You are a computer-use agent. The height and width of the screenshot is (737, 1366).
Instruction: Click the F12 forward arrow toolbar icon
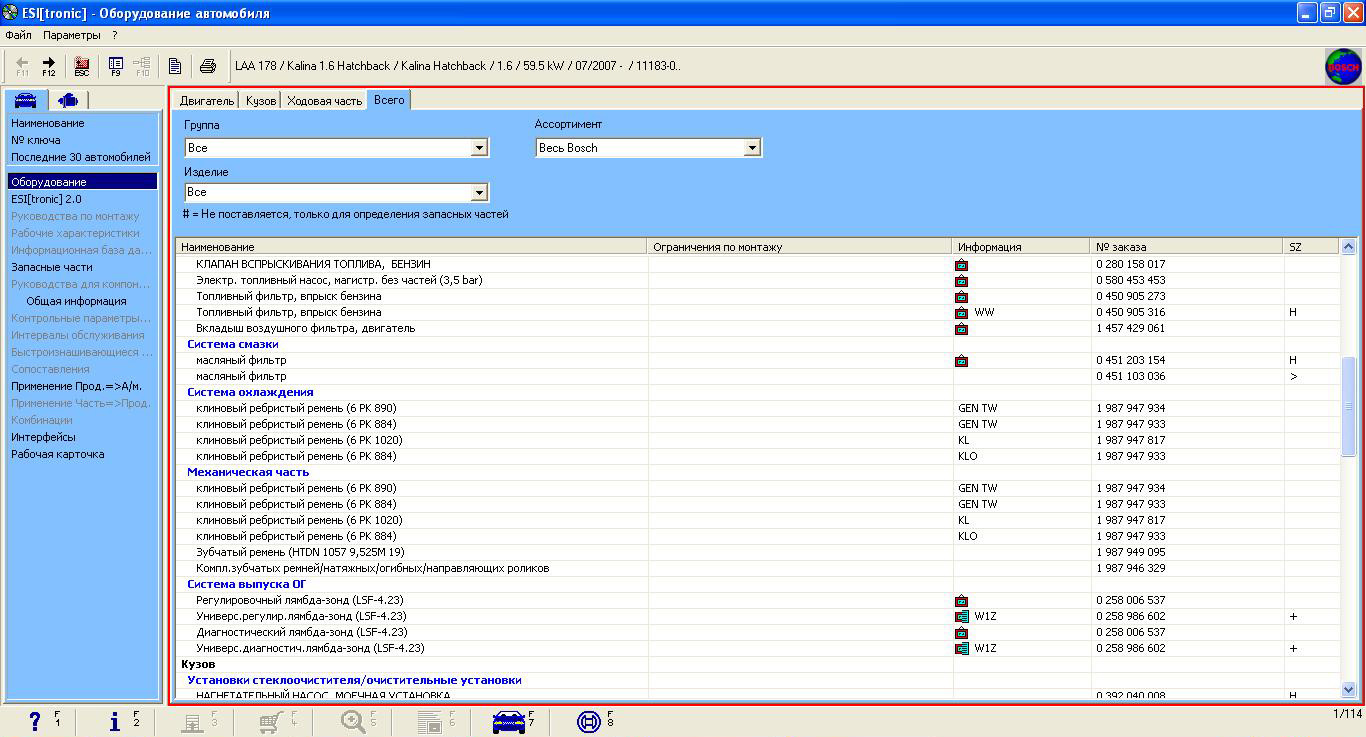pos(48,66)
